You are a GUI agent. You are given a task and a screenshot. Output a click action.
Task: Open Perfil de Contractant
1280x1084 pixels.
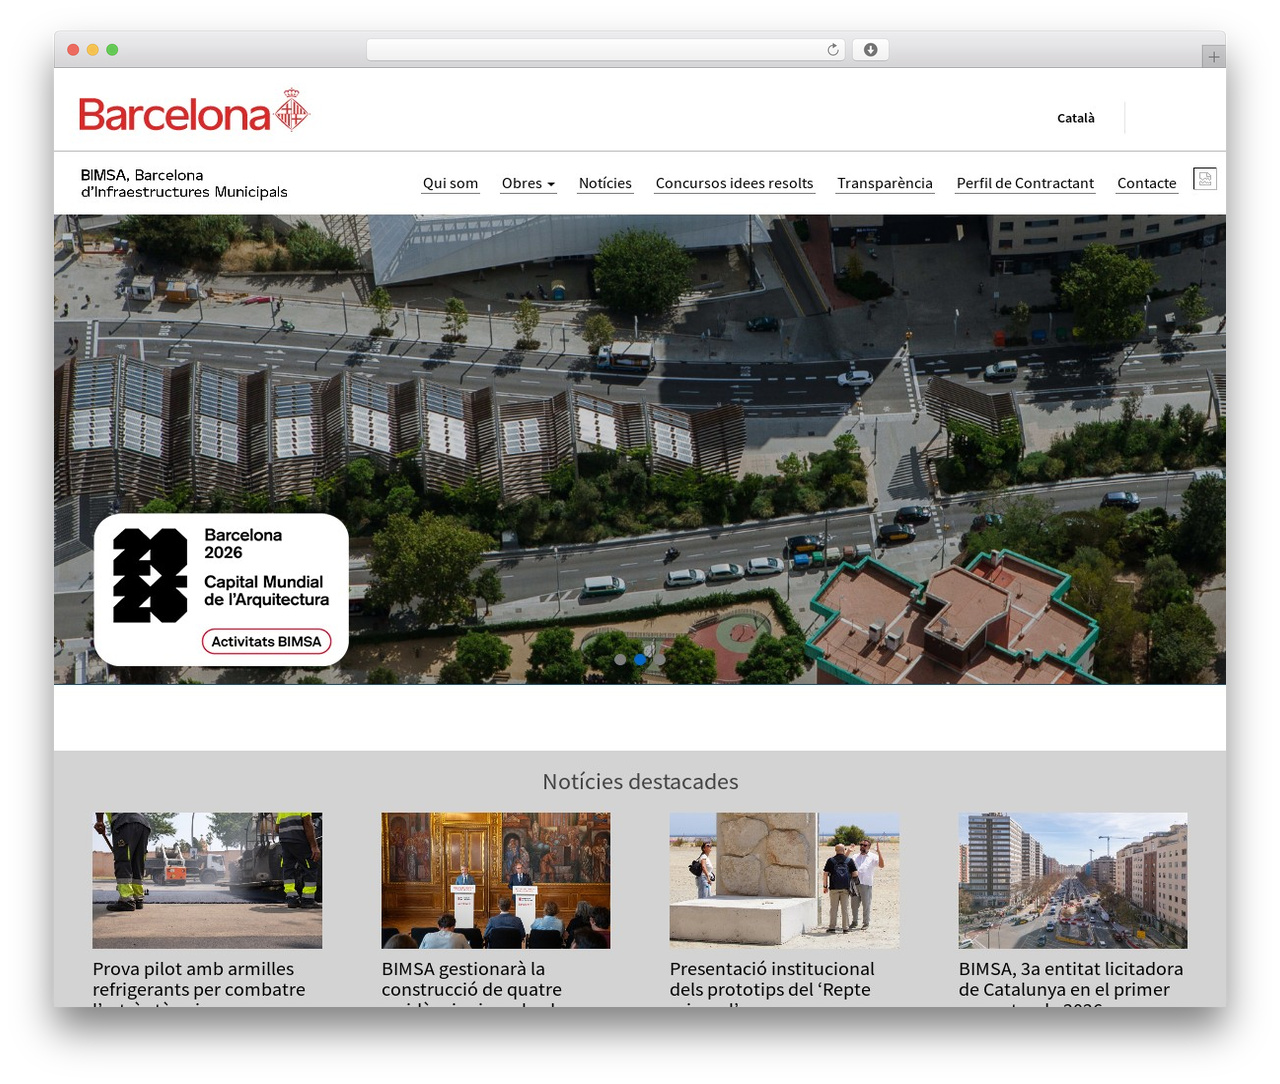(x=1025, y=183)
